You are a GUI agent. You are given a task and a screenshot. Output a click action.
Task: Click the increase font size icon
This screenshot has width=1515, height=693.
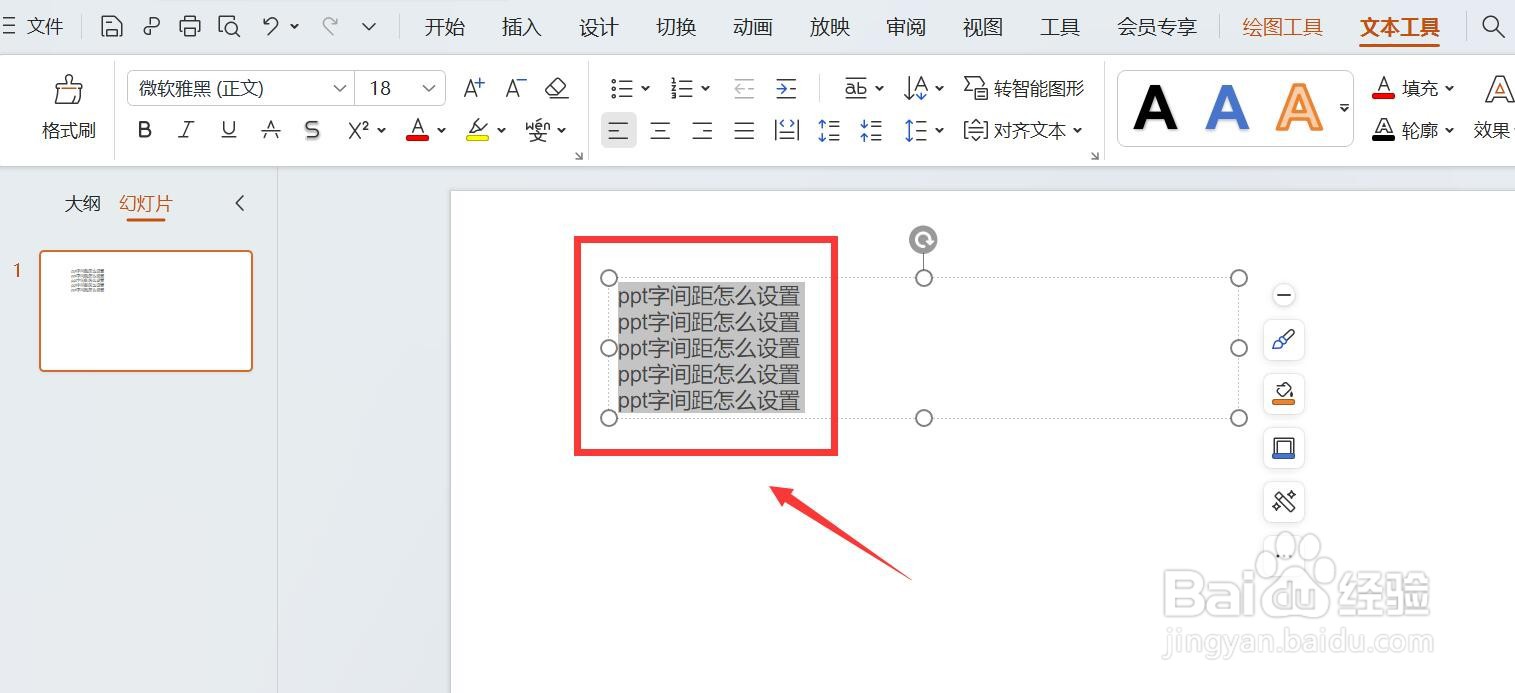click(x=472, y=88)
